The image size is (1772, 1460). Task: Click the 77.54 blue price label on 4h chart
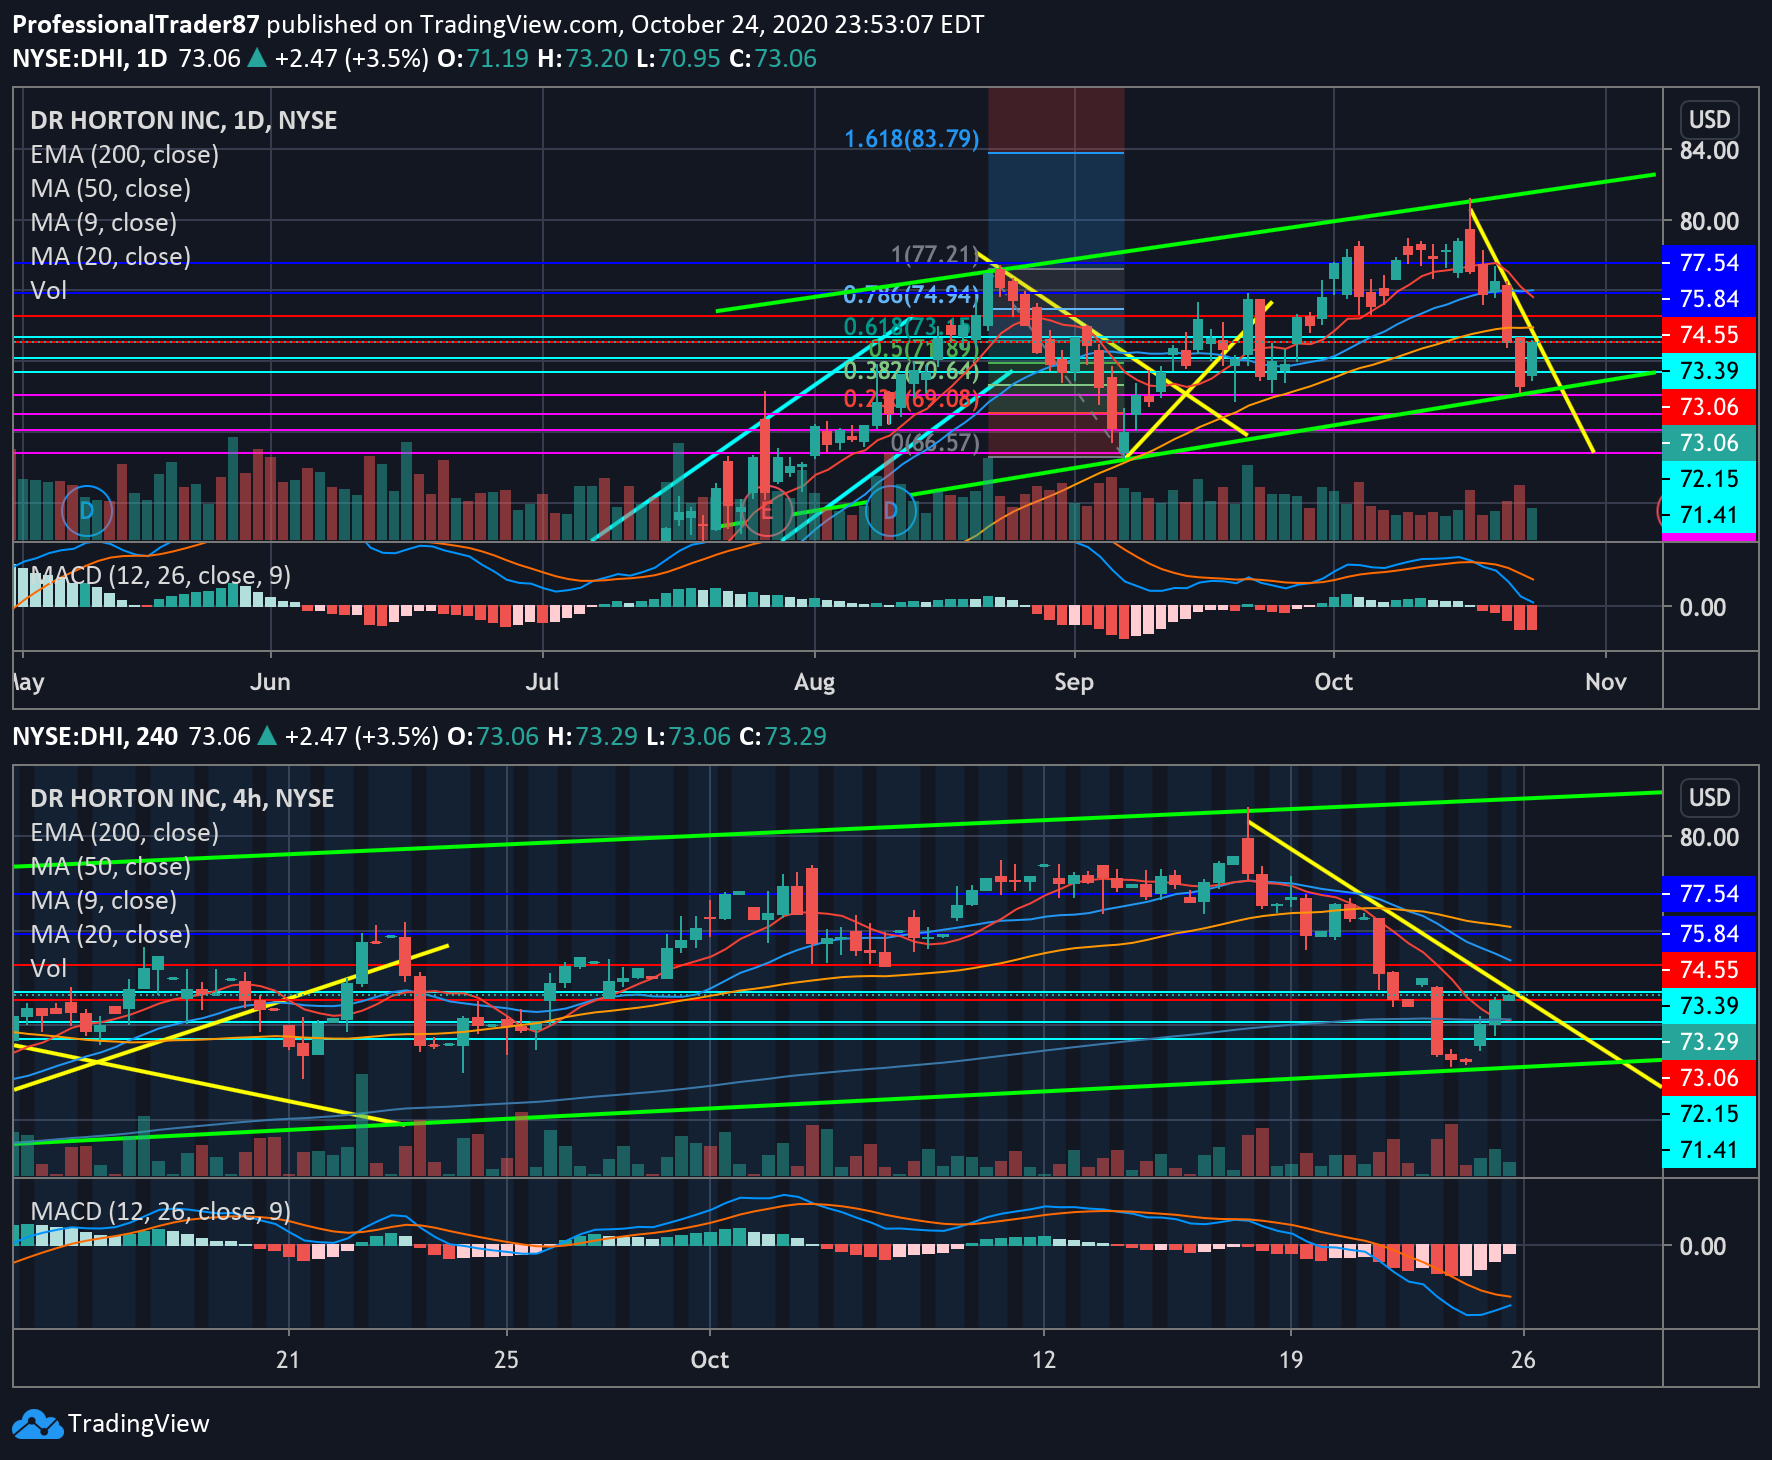[1709, 894]
